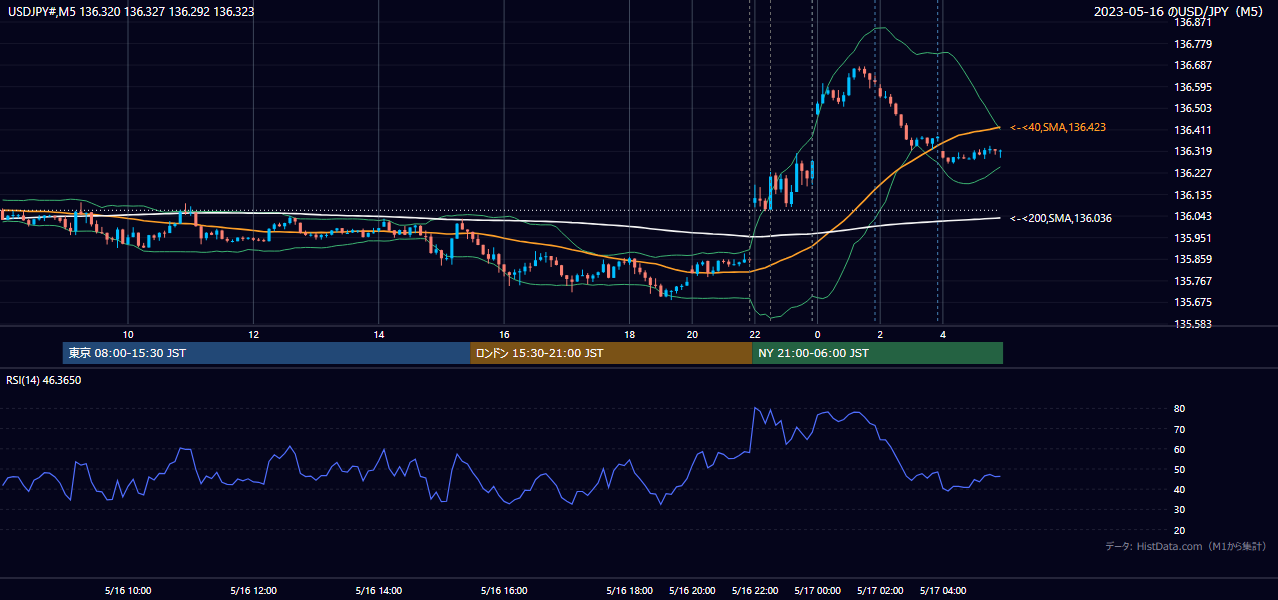Click hour label 10 on main chart time axis

128,334
